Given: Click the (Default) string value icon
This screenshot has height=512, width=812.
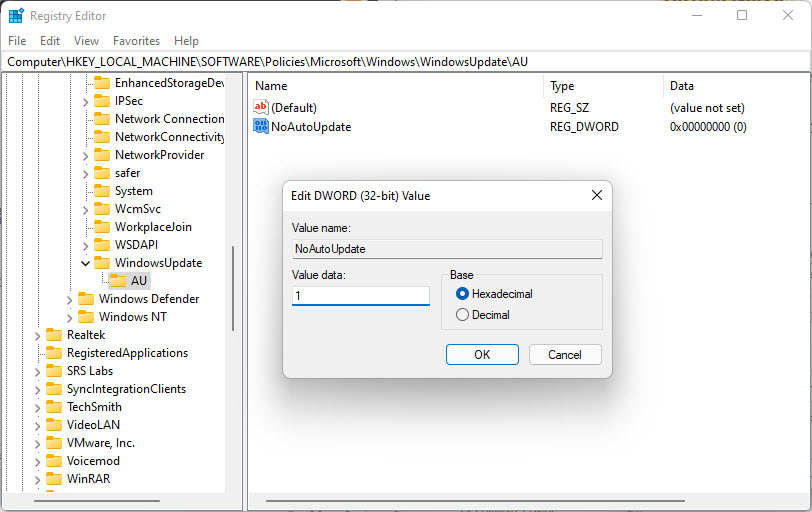Looking at the screenshot, I should pyautogui.click(x=260, y=107).
